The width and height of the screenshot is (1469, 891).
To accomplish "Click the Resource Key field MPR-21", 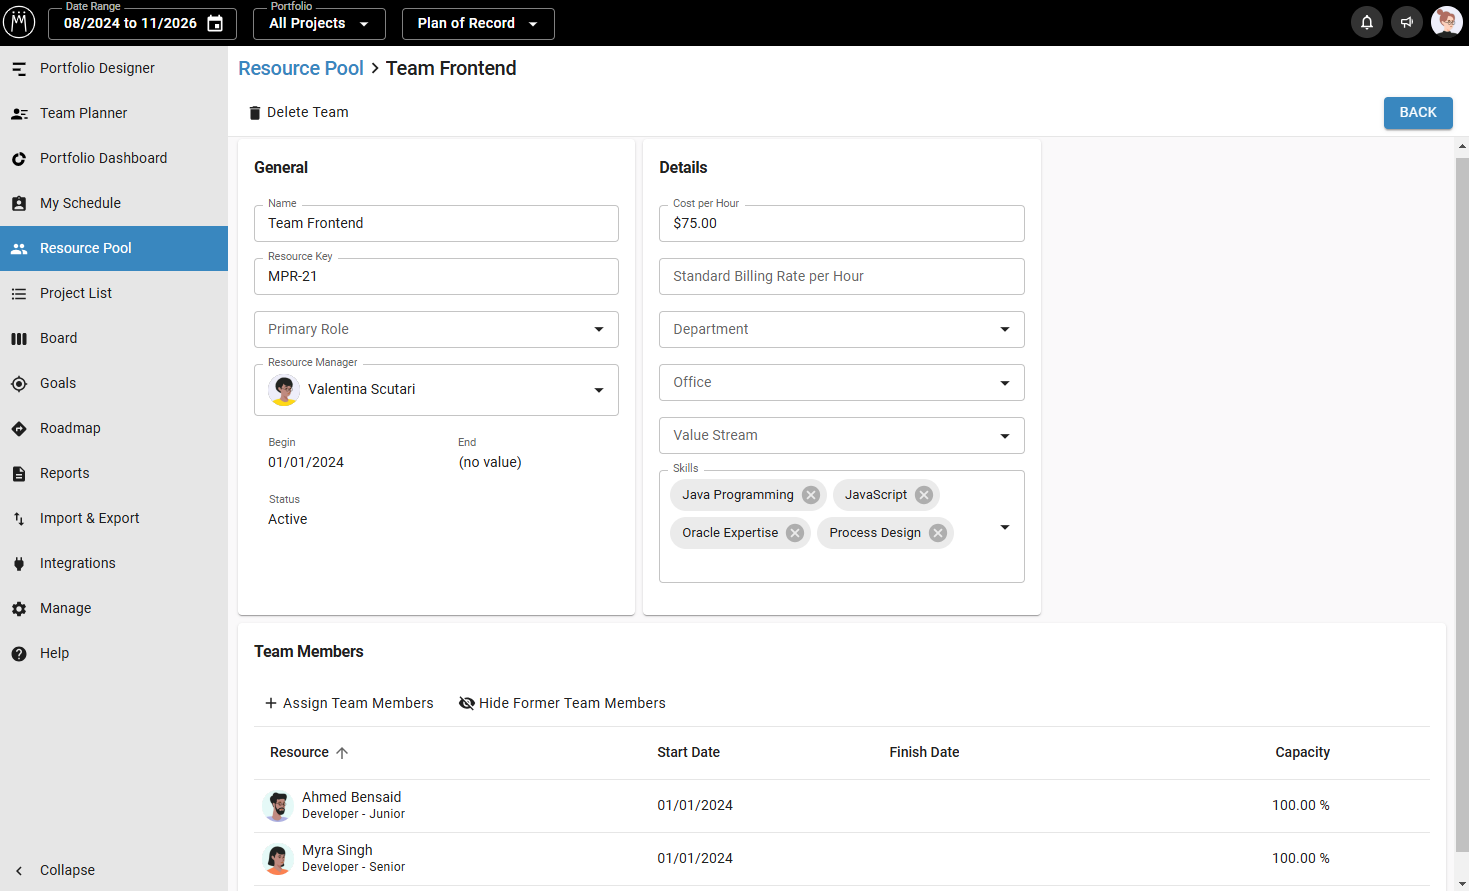I will [x=436, y=276].
